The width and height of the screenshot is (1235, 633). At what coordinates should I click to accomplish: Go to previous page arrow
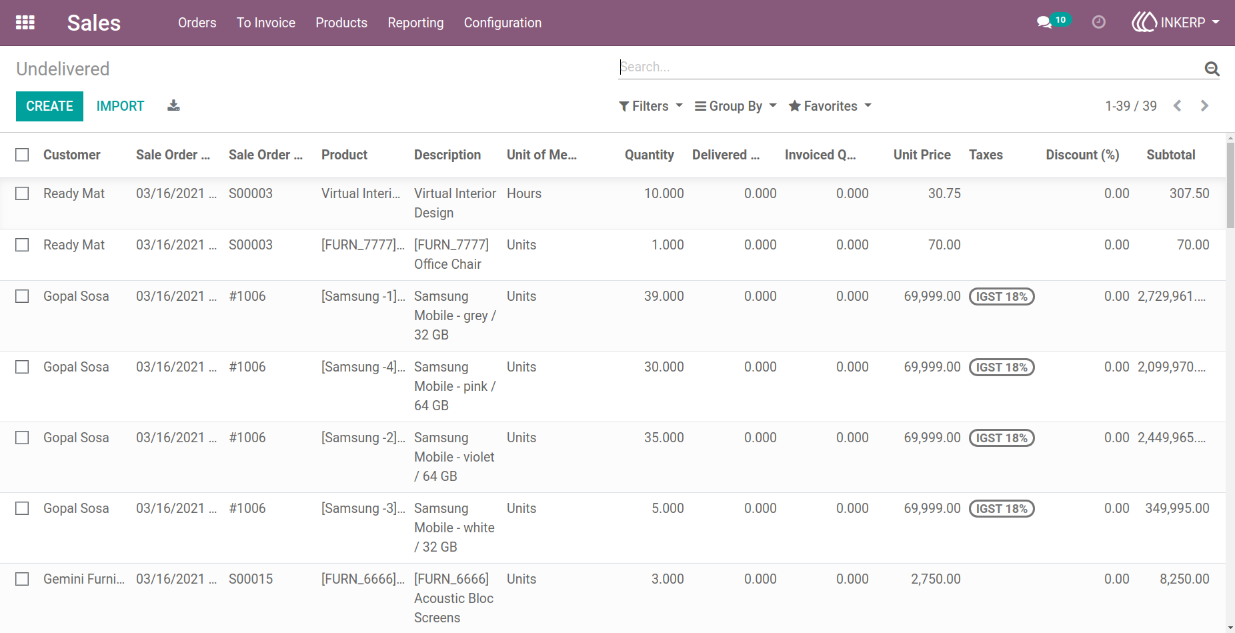tap(1178, 106)
